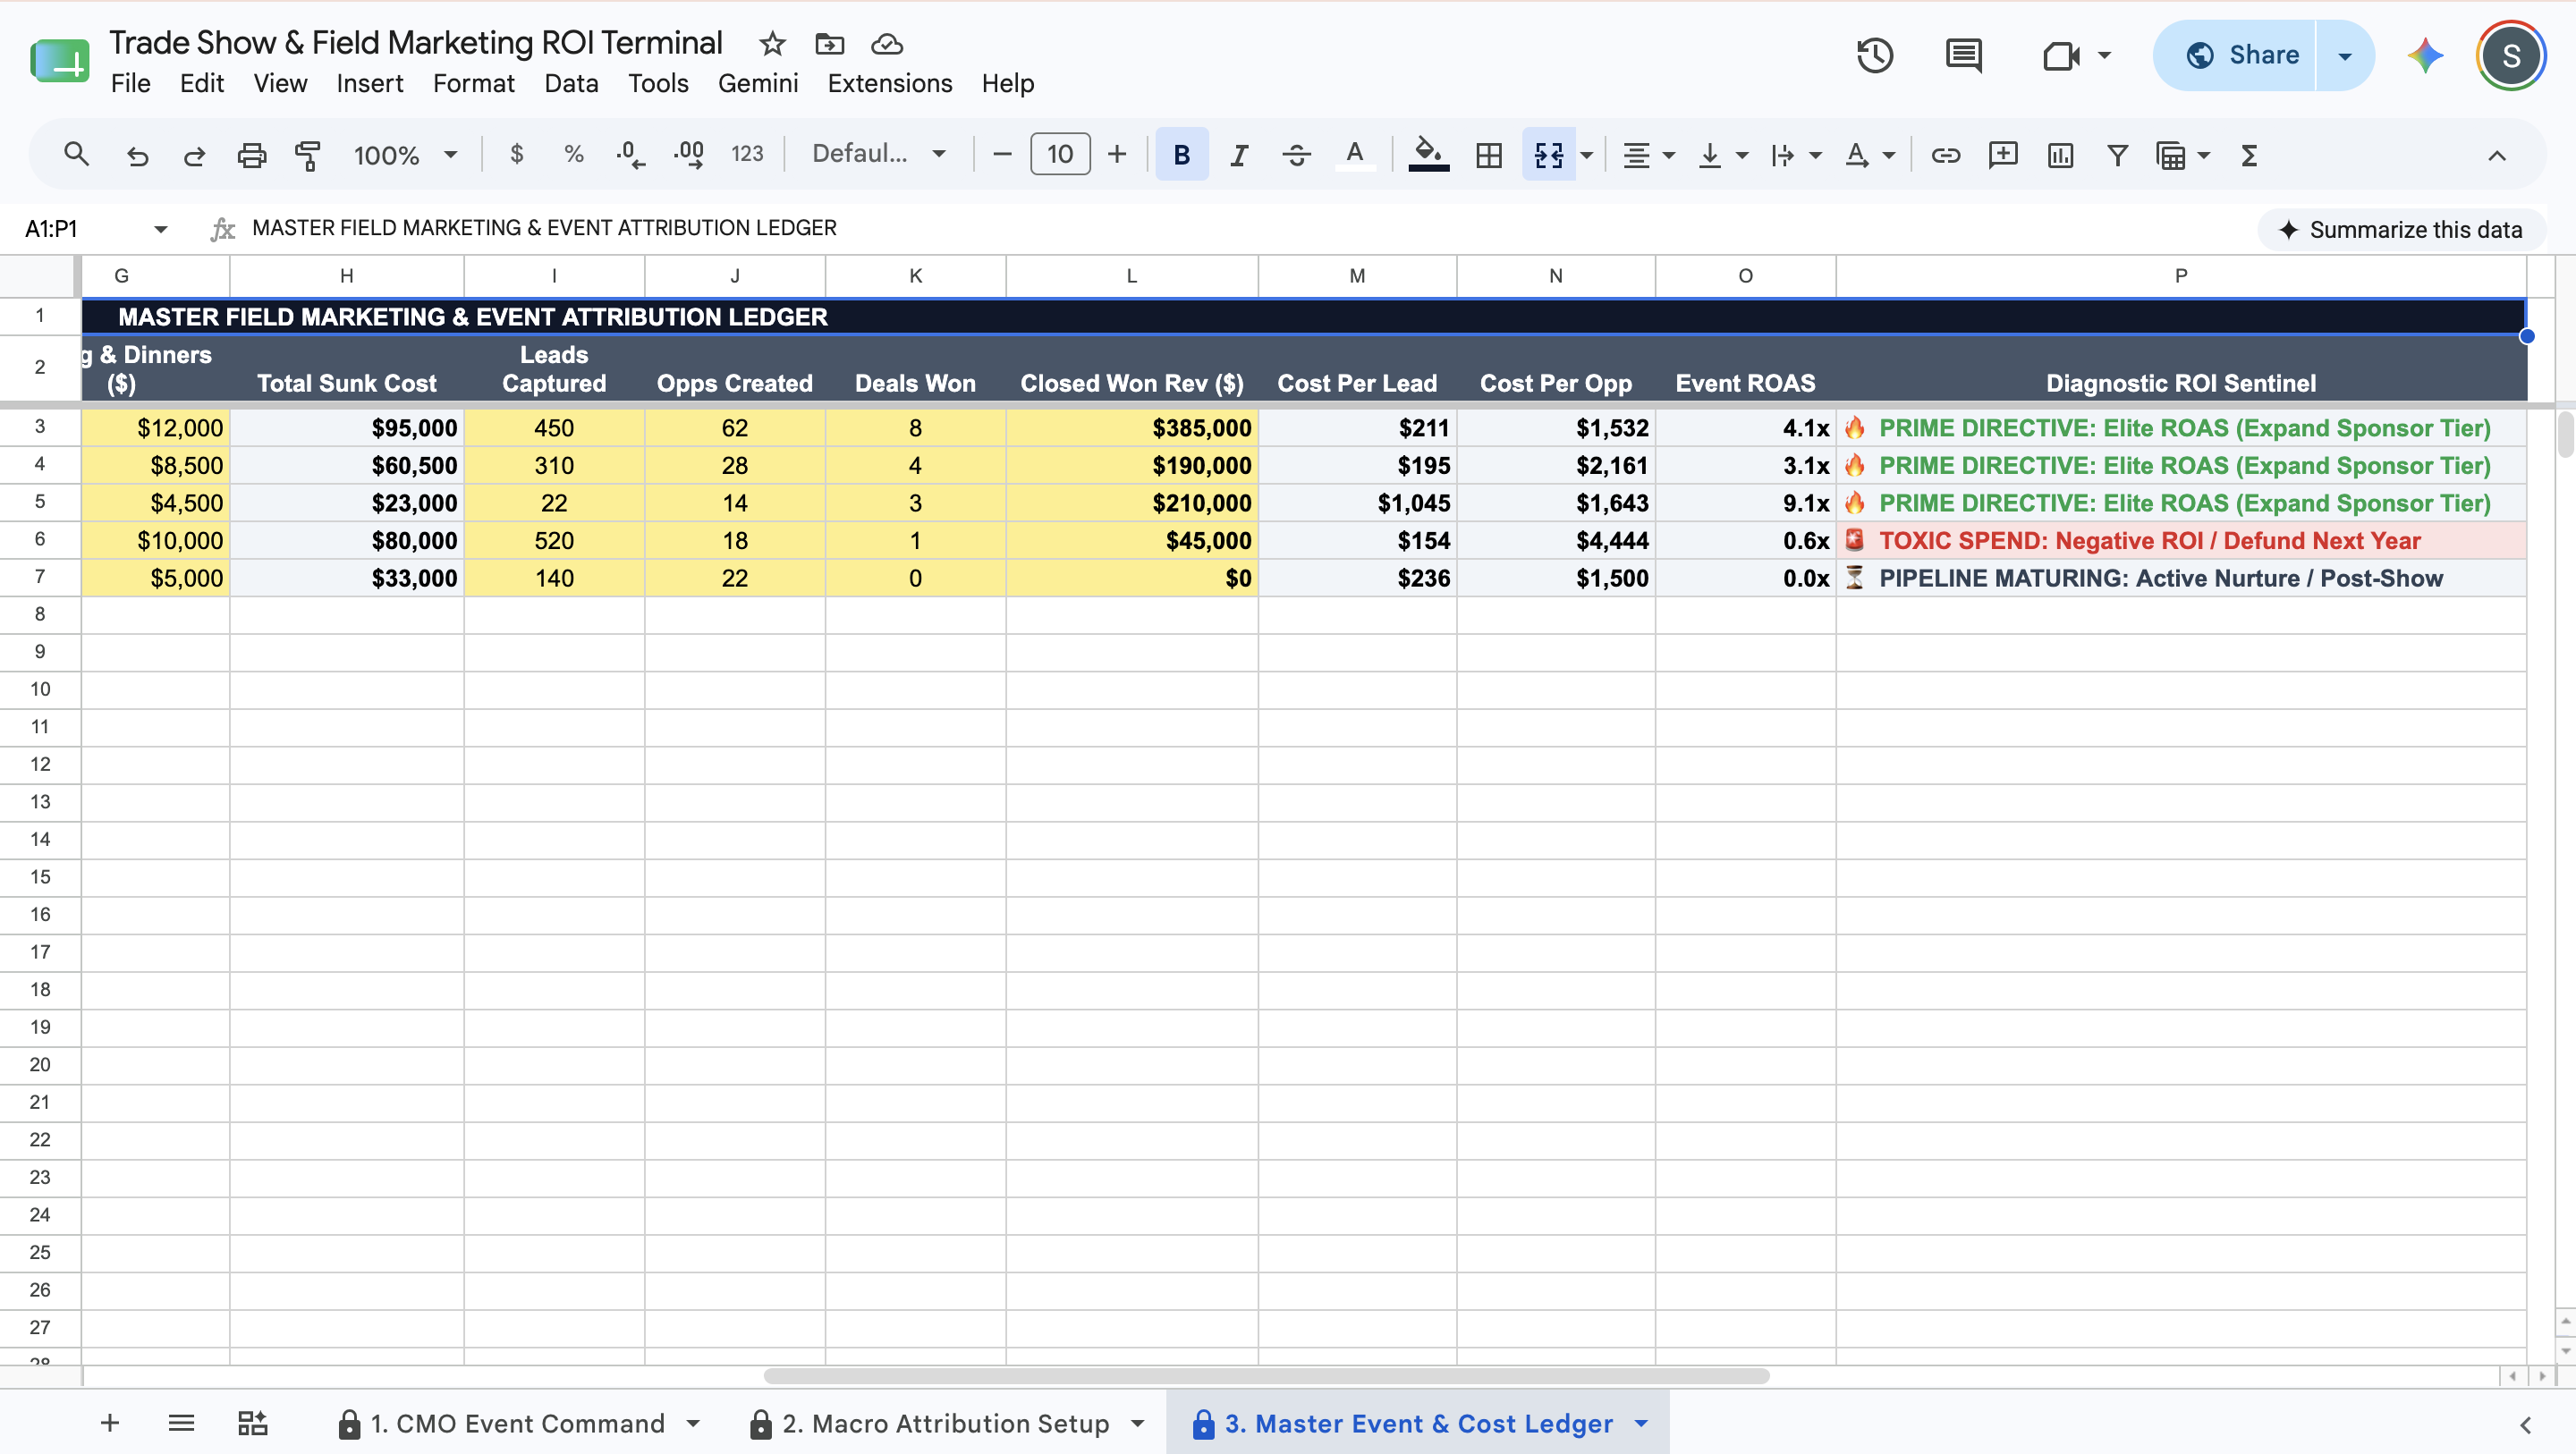Image resolution: width=2576 pixels, height=1454 pixels.
Task: Redo the last action
Action: pos(194,155)
